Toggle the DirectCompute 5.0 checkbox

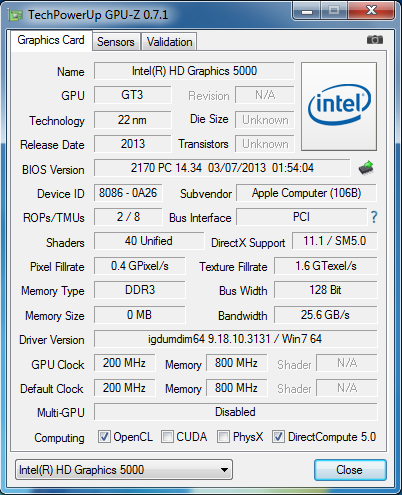click(x=278, y=436)
